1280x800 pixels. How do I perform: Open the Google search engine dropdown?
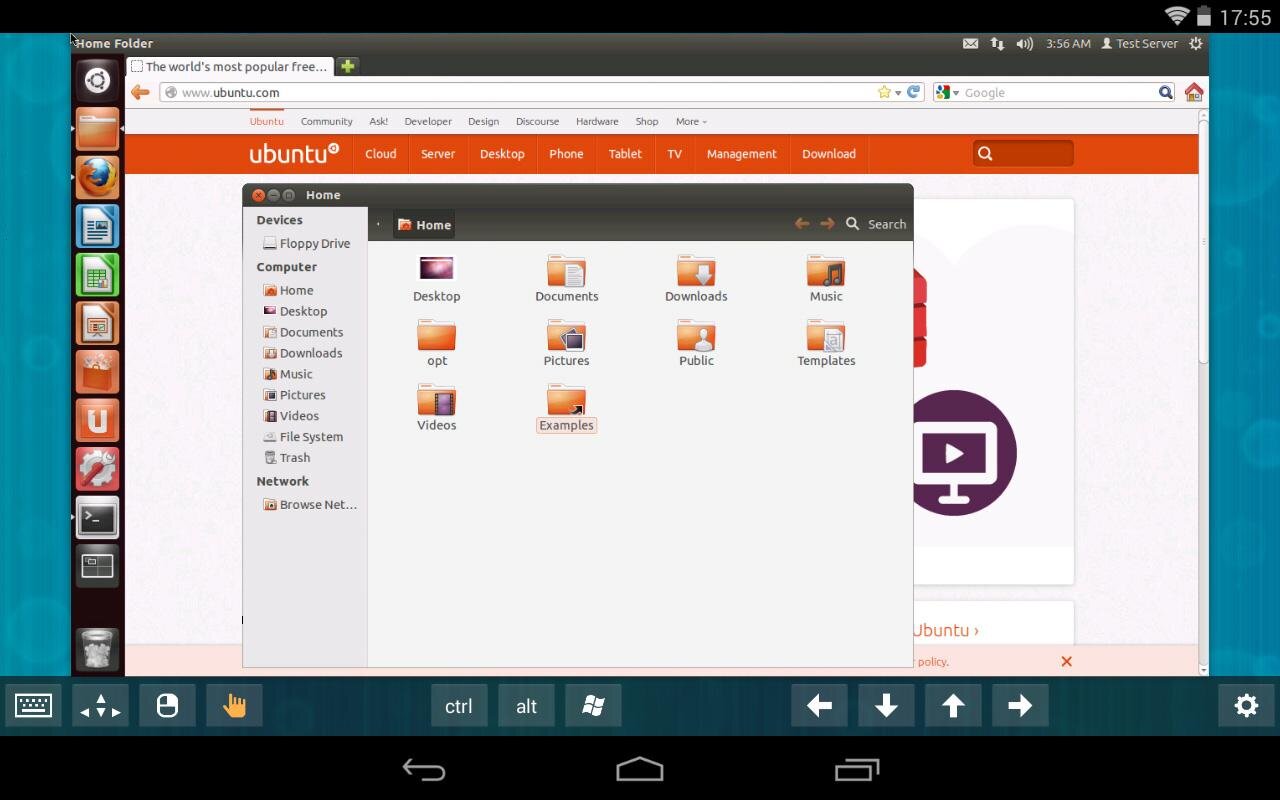click(x=946, y=93)
